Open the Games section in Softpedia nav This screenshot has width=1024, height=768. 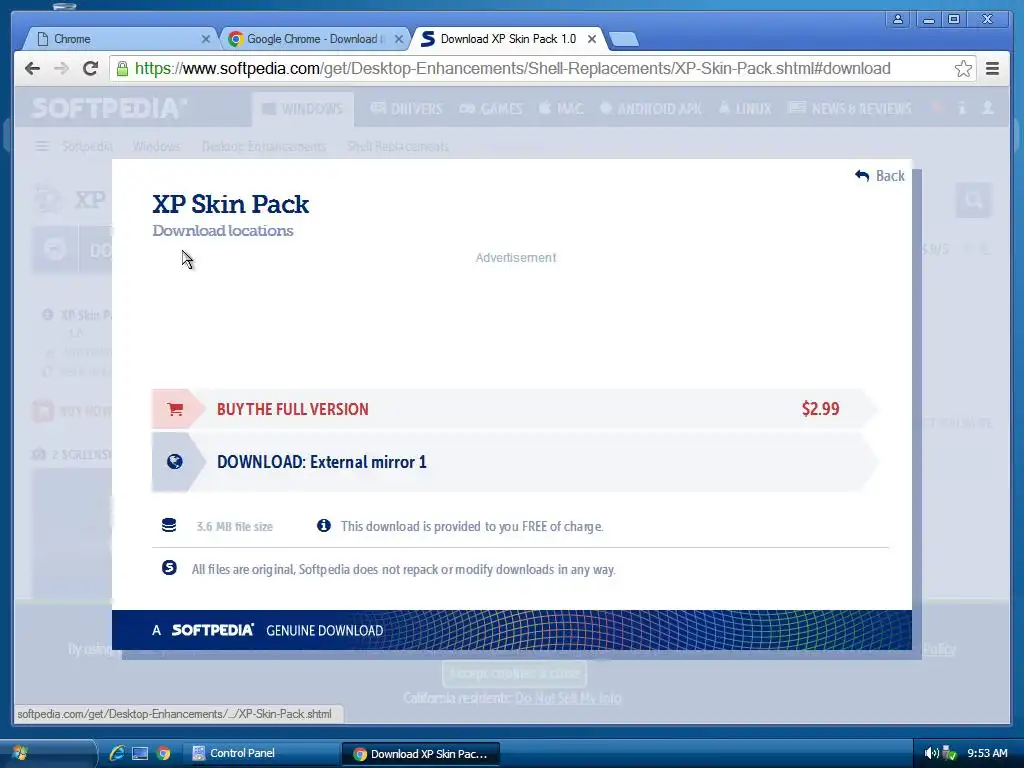(490, 108)
